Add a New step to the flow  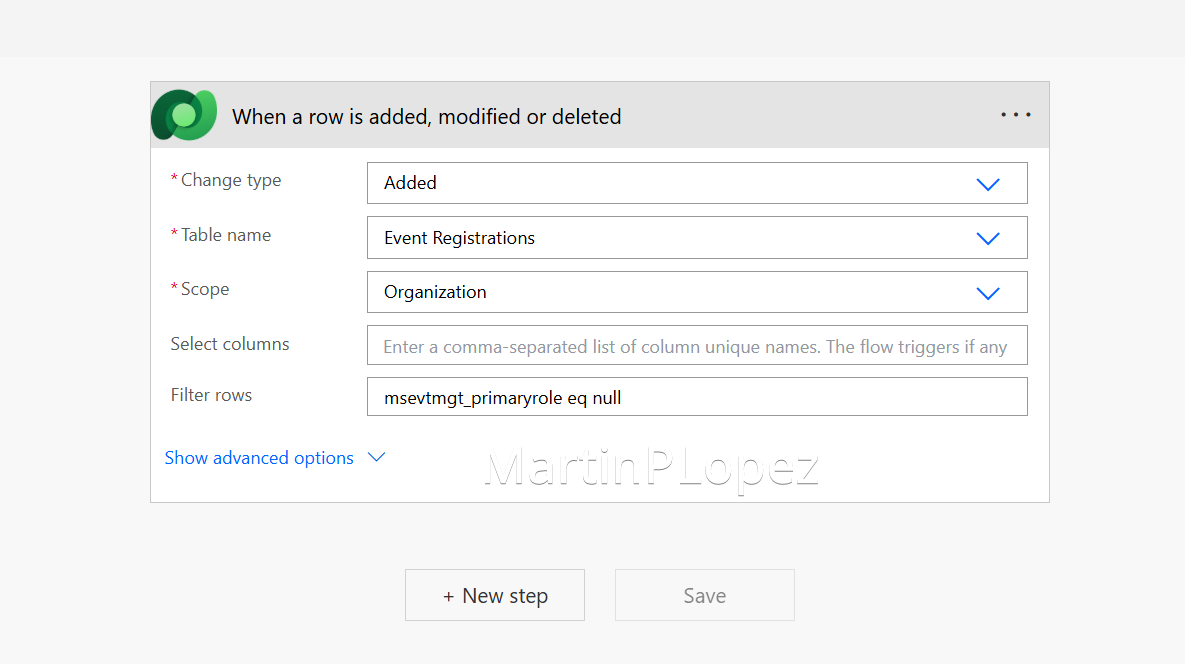(x=495, y=596)
